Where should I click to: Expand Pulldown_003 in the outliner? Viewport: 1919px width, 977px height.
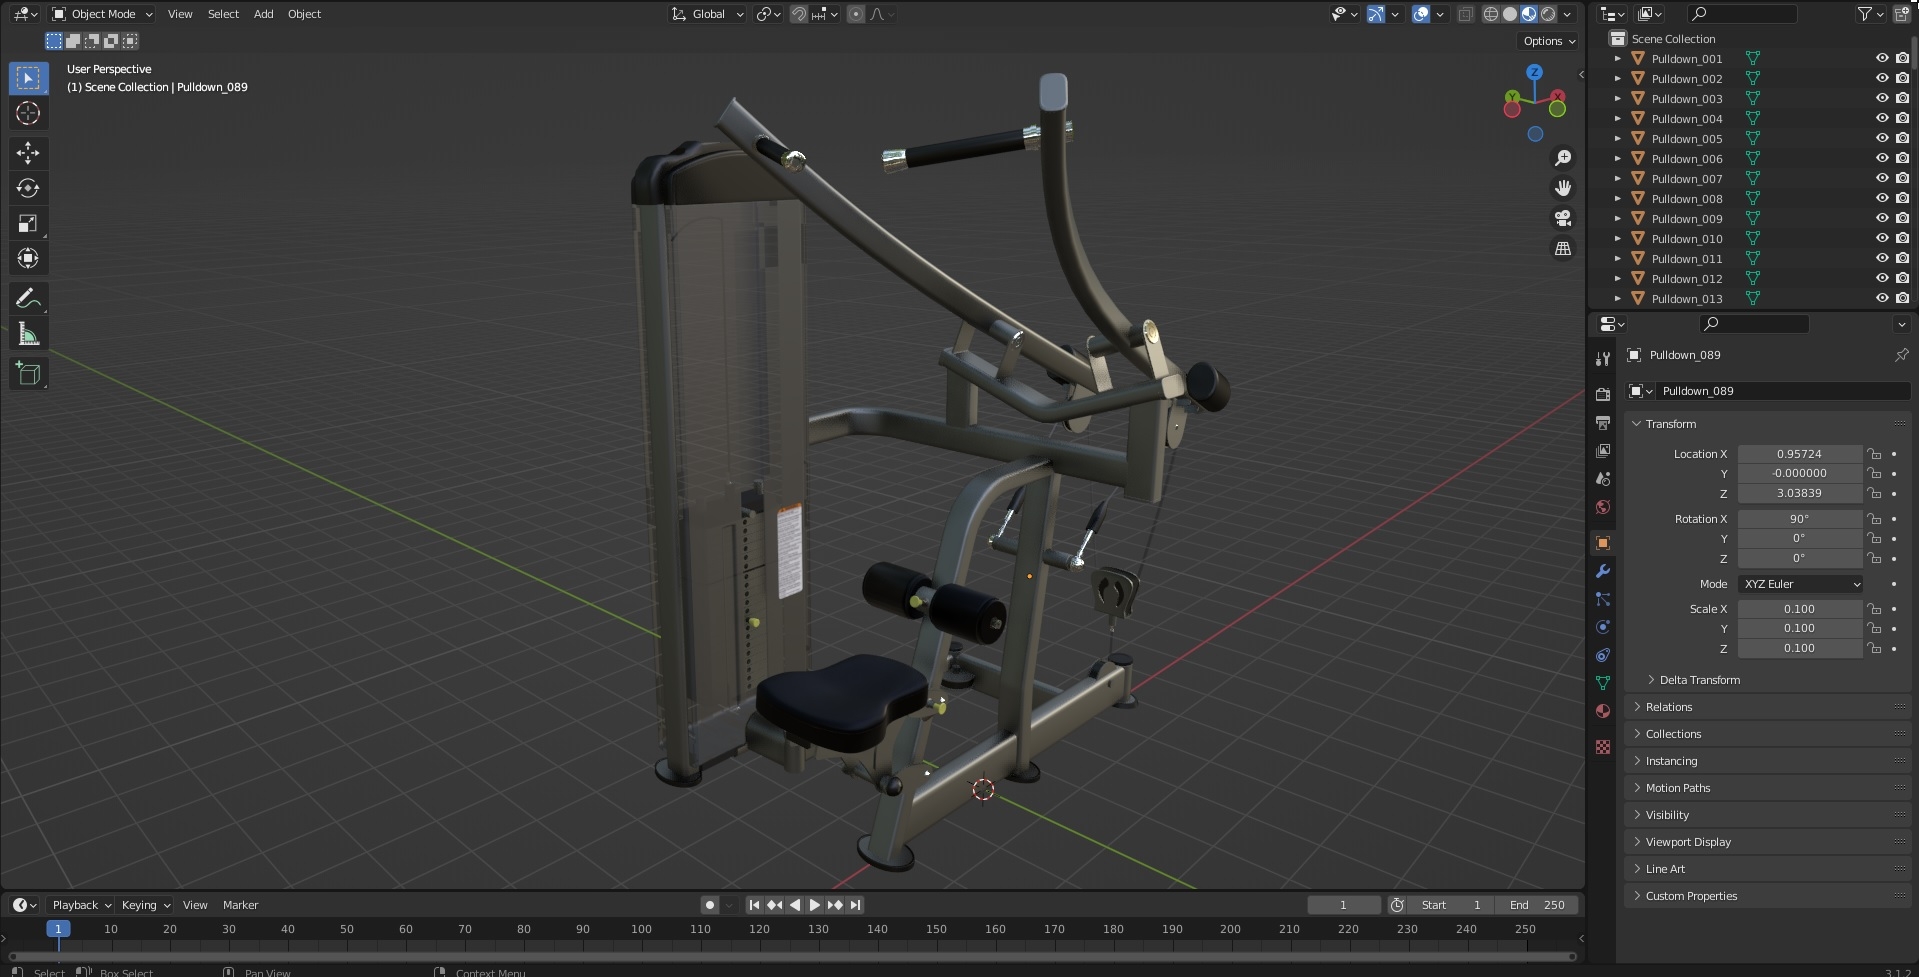1618,98
